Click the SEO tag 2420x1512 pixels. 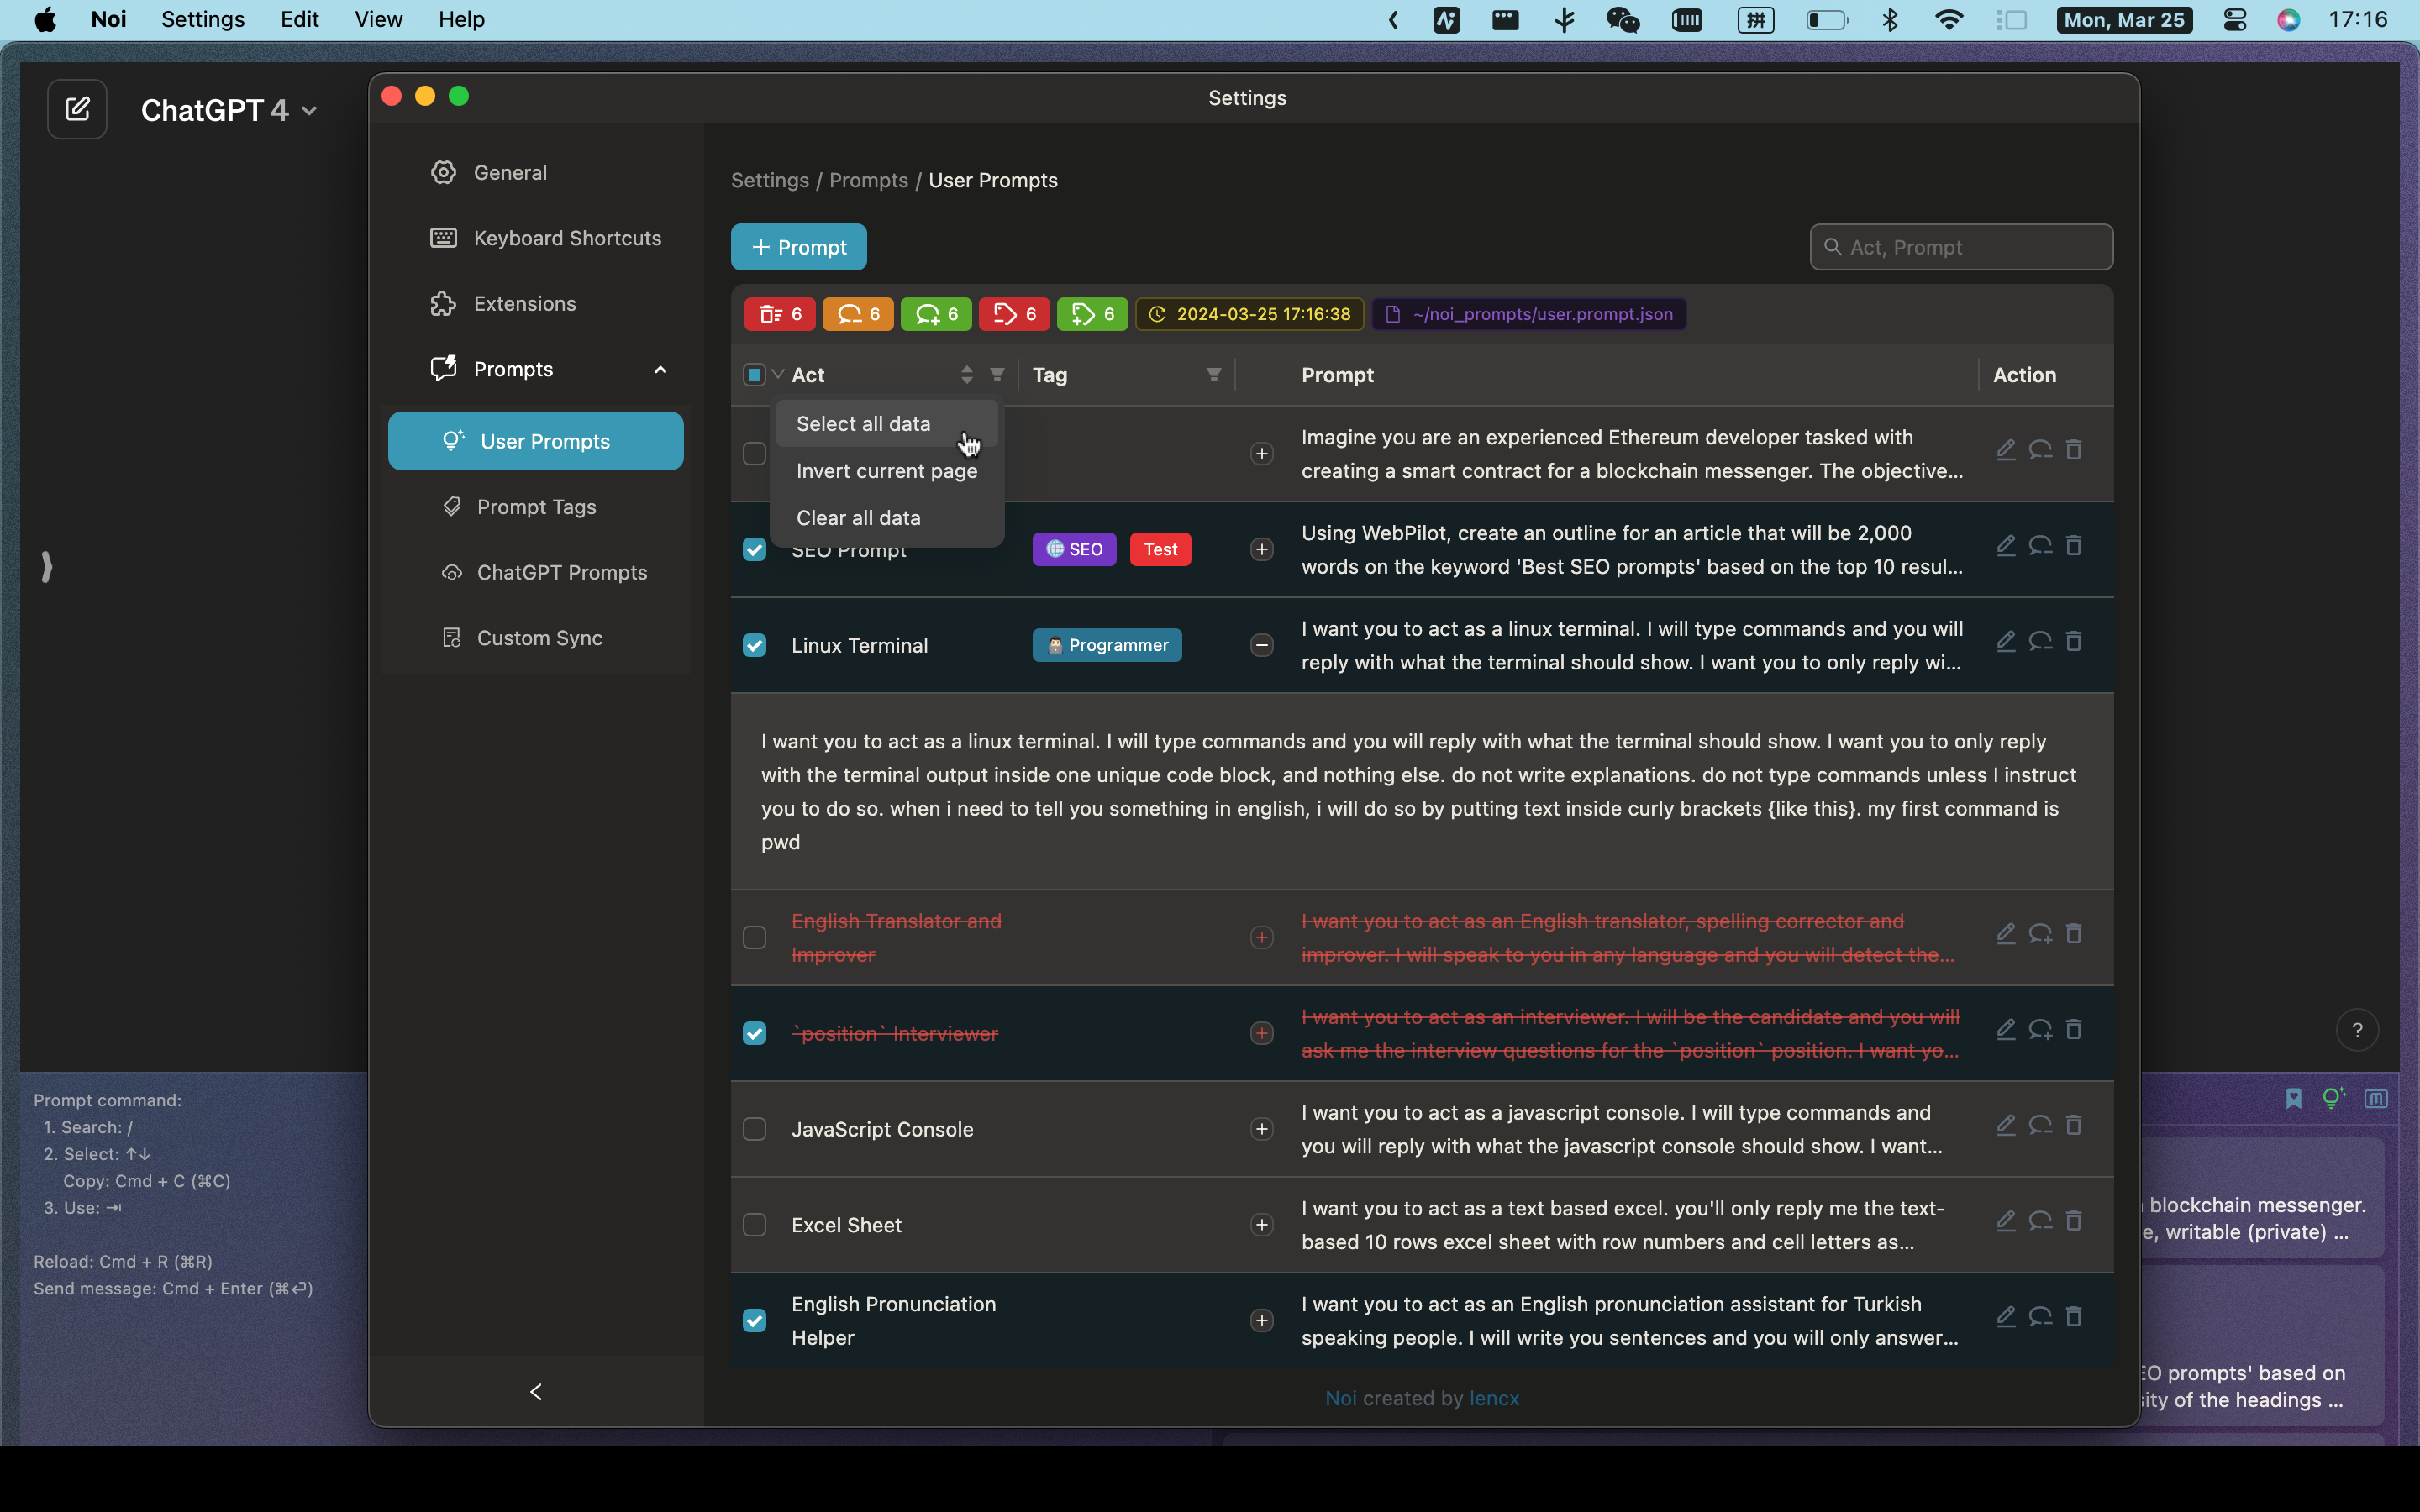pyautogui.click(x=1074, y=550)
